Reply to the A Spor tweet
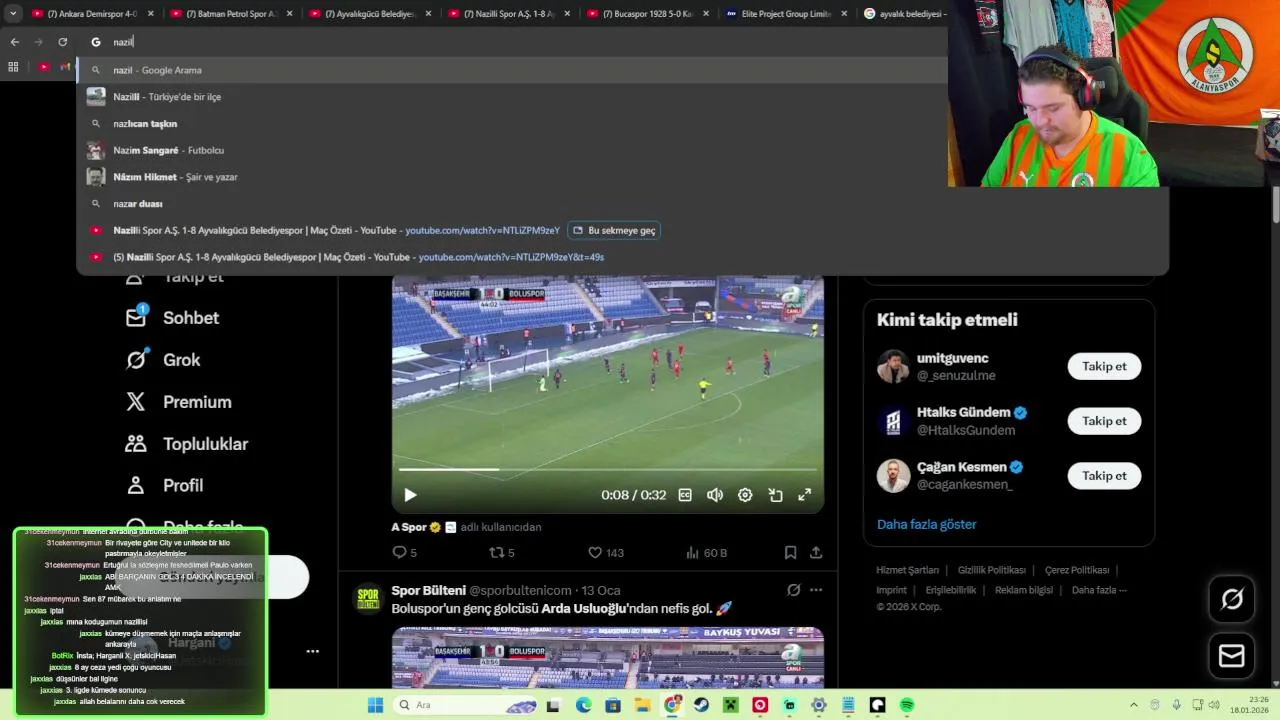This screenshot has width=1280, height=720. [404, 552]
